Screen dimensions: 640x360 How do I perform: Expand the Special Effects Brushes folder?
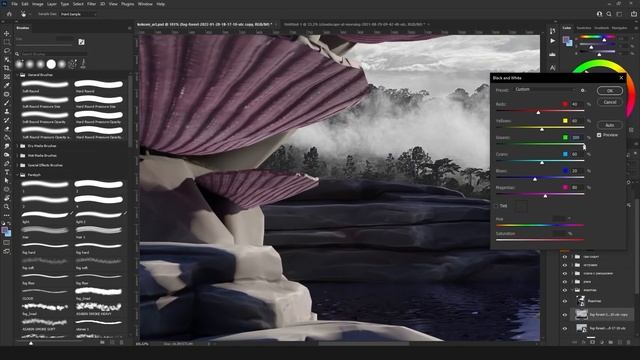click(x=18, y=165)
